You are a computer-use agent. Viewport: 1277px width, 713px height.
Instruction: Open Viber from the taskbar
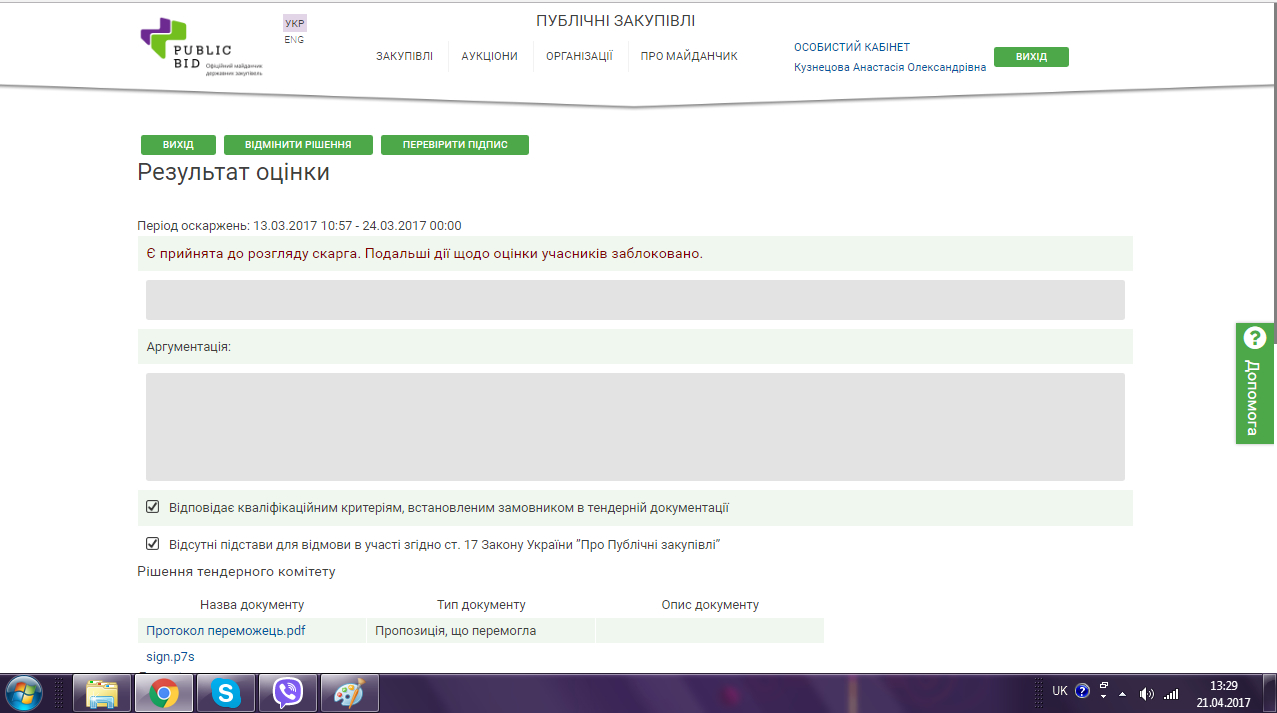[288, 692]
